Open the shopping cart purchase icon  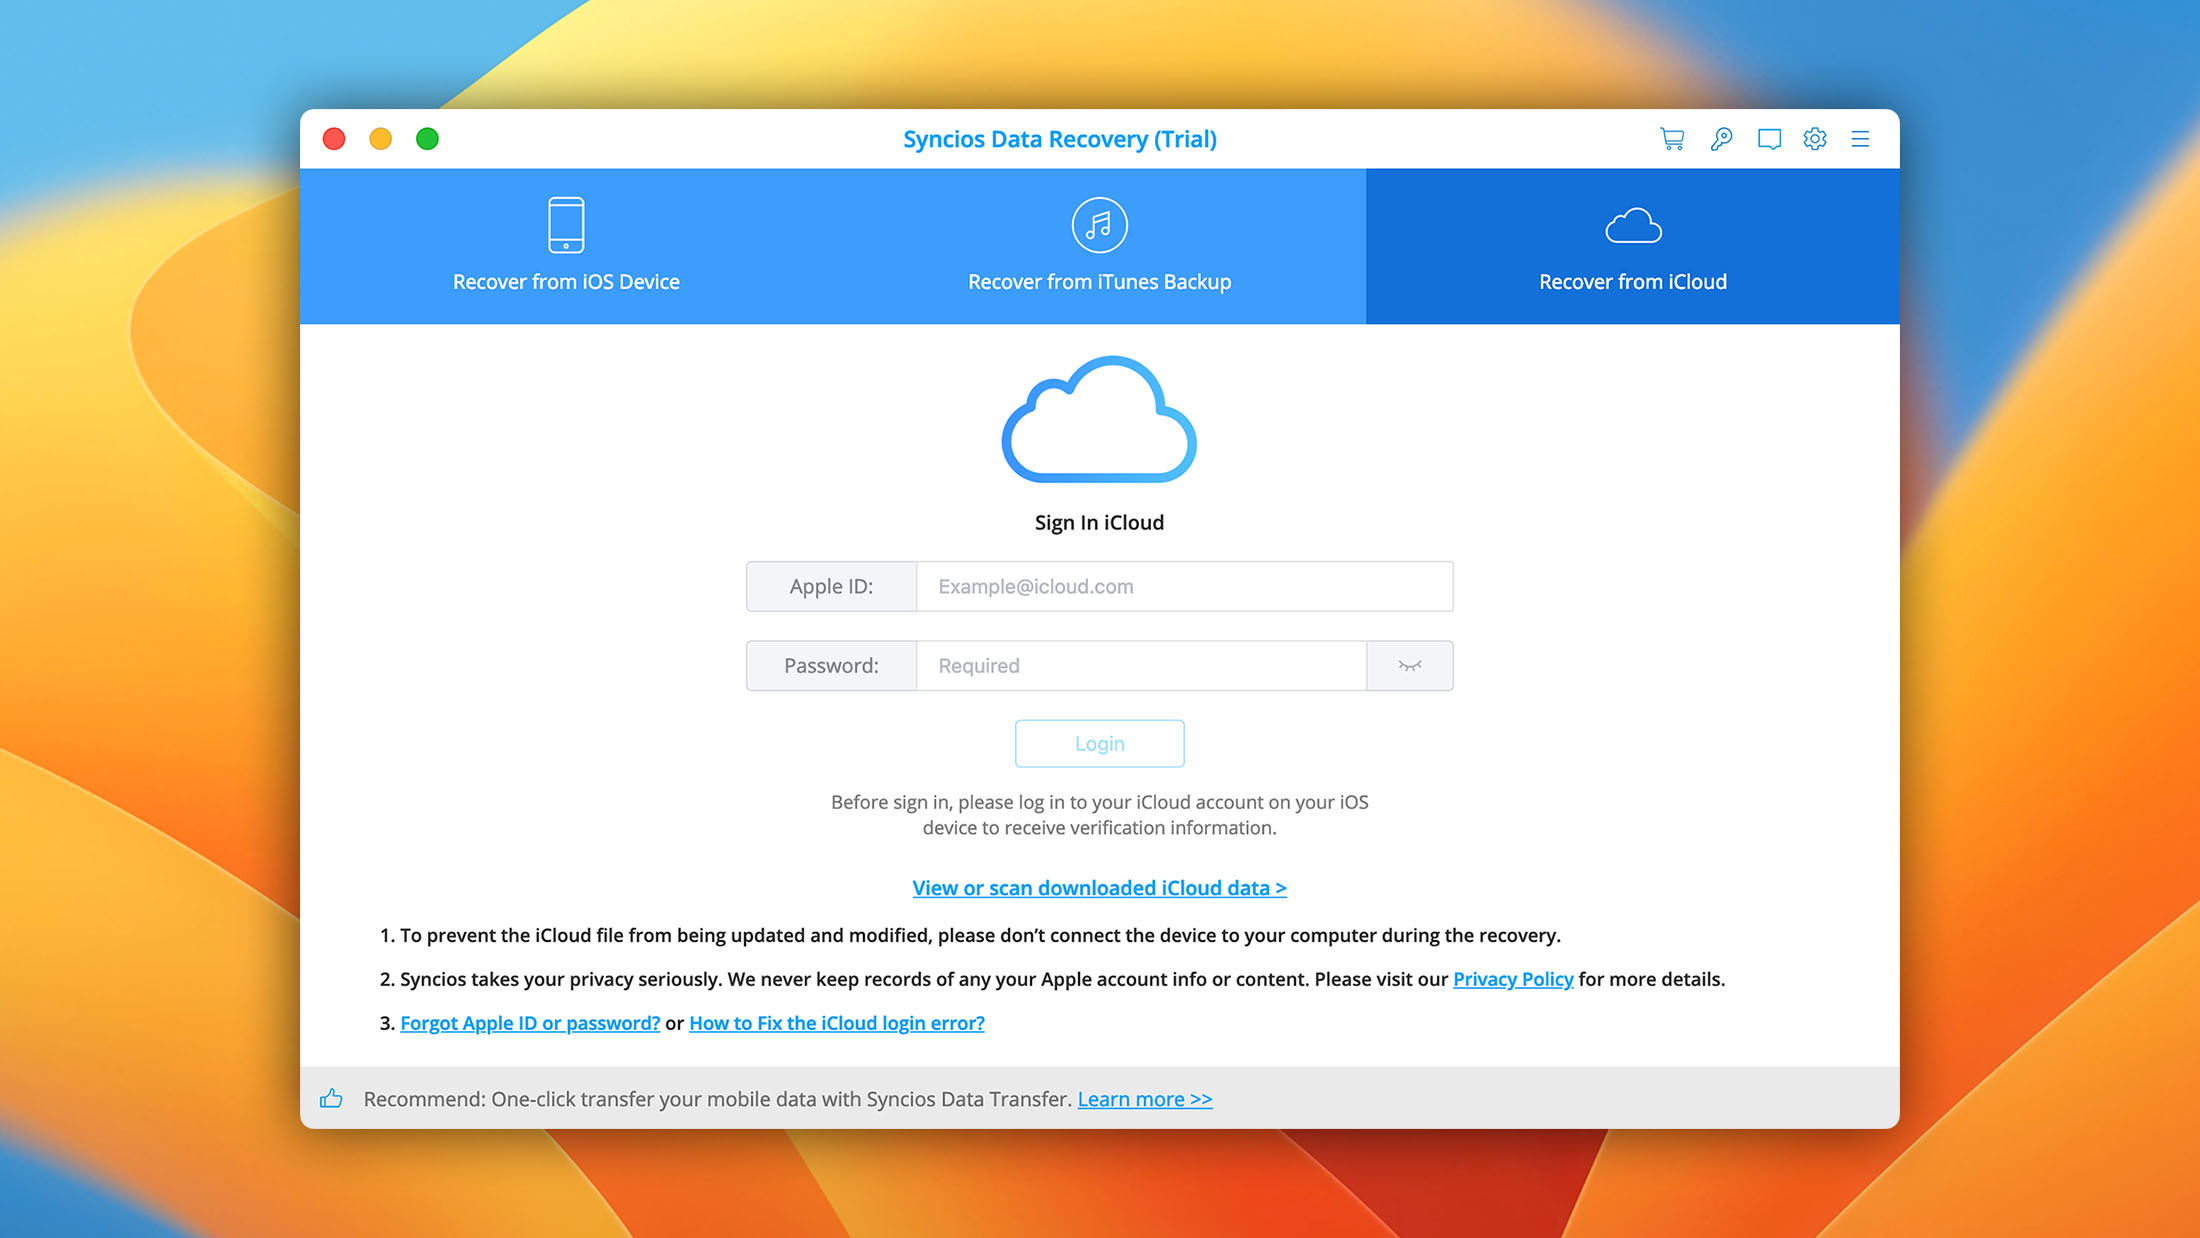tap(1672, 139)
